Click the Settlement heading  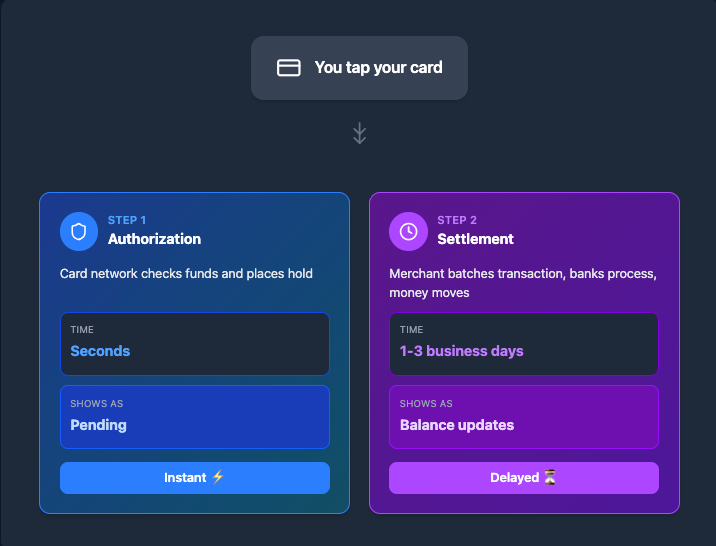point(475,239)
